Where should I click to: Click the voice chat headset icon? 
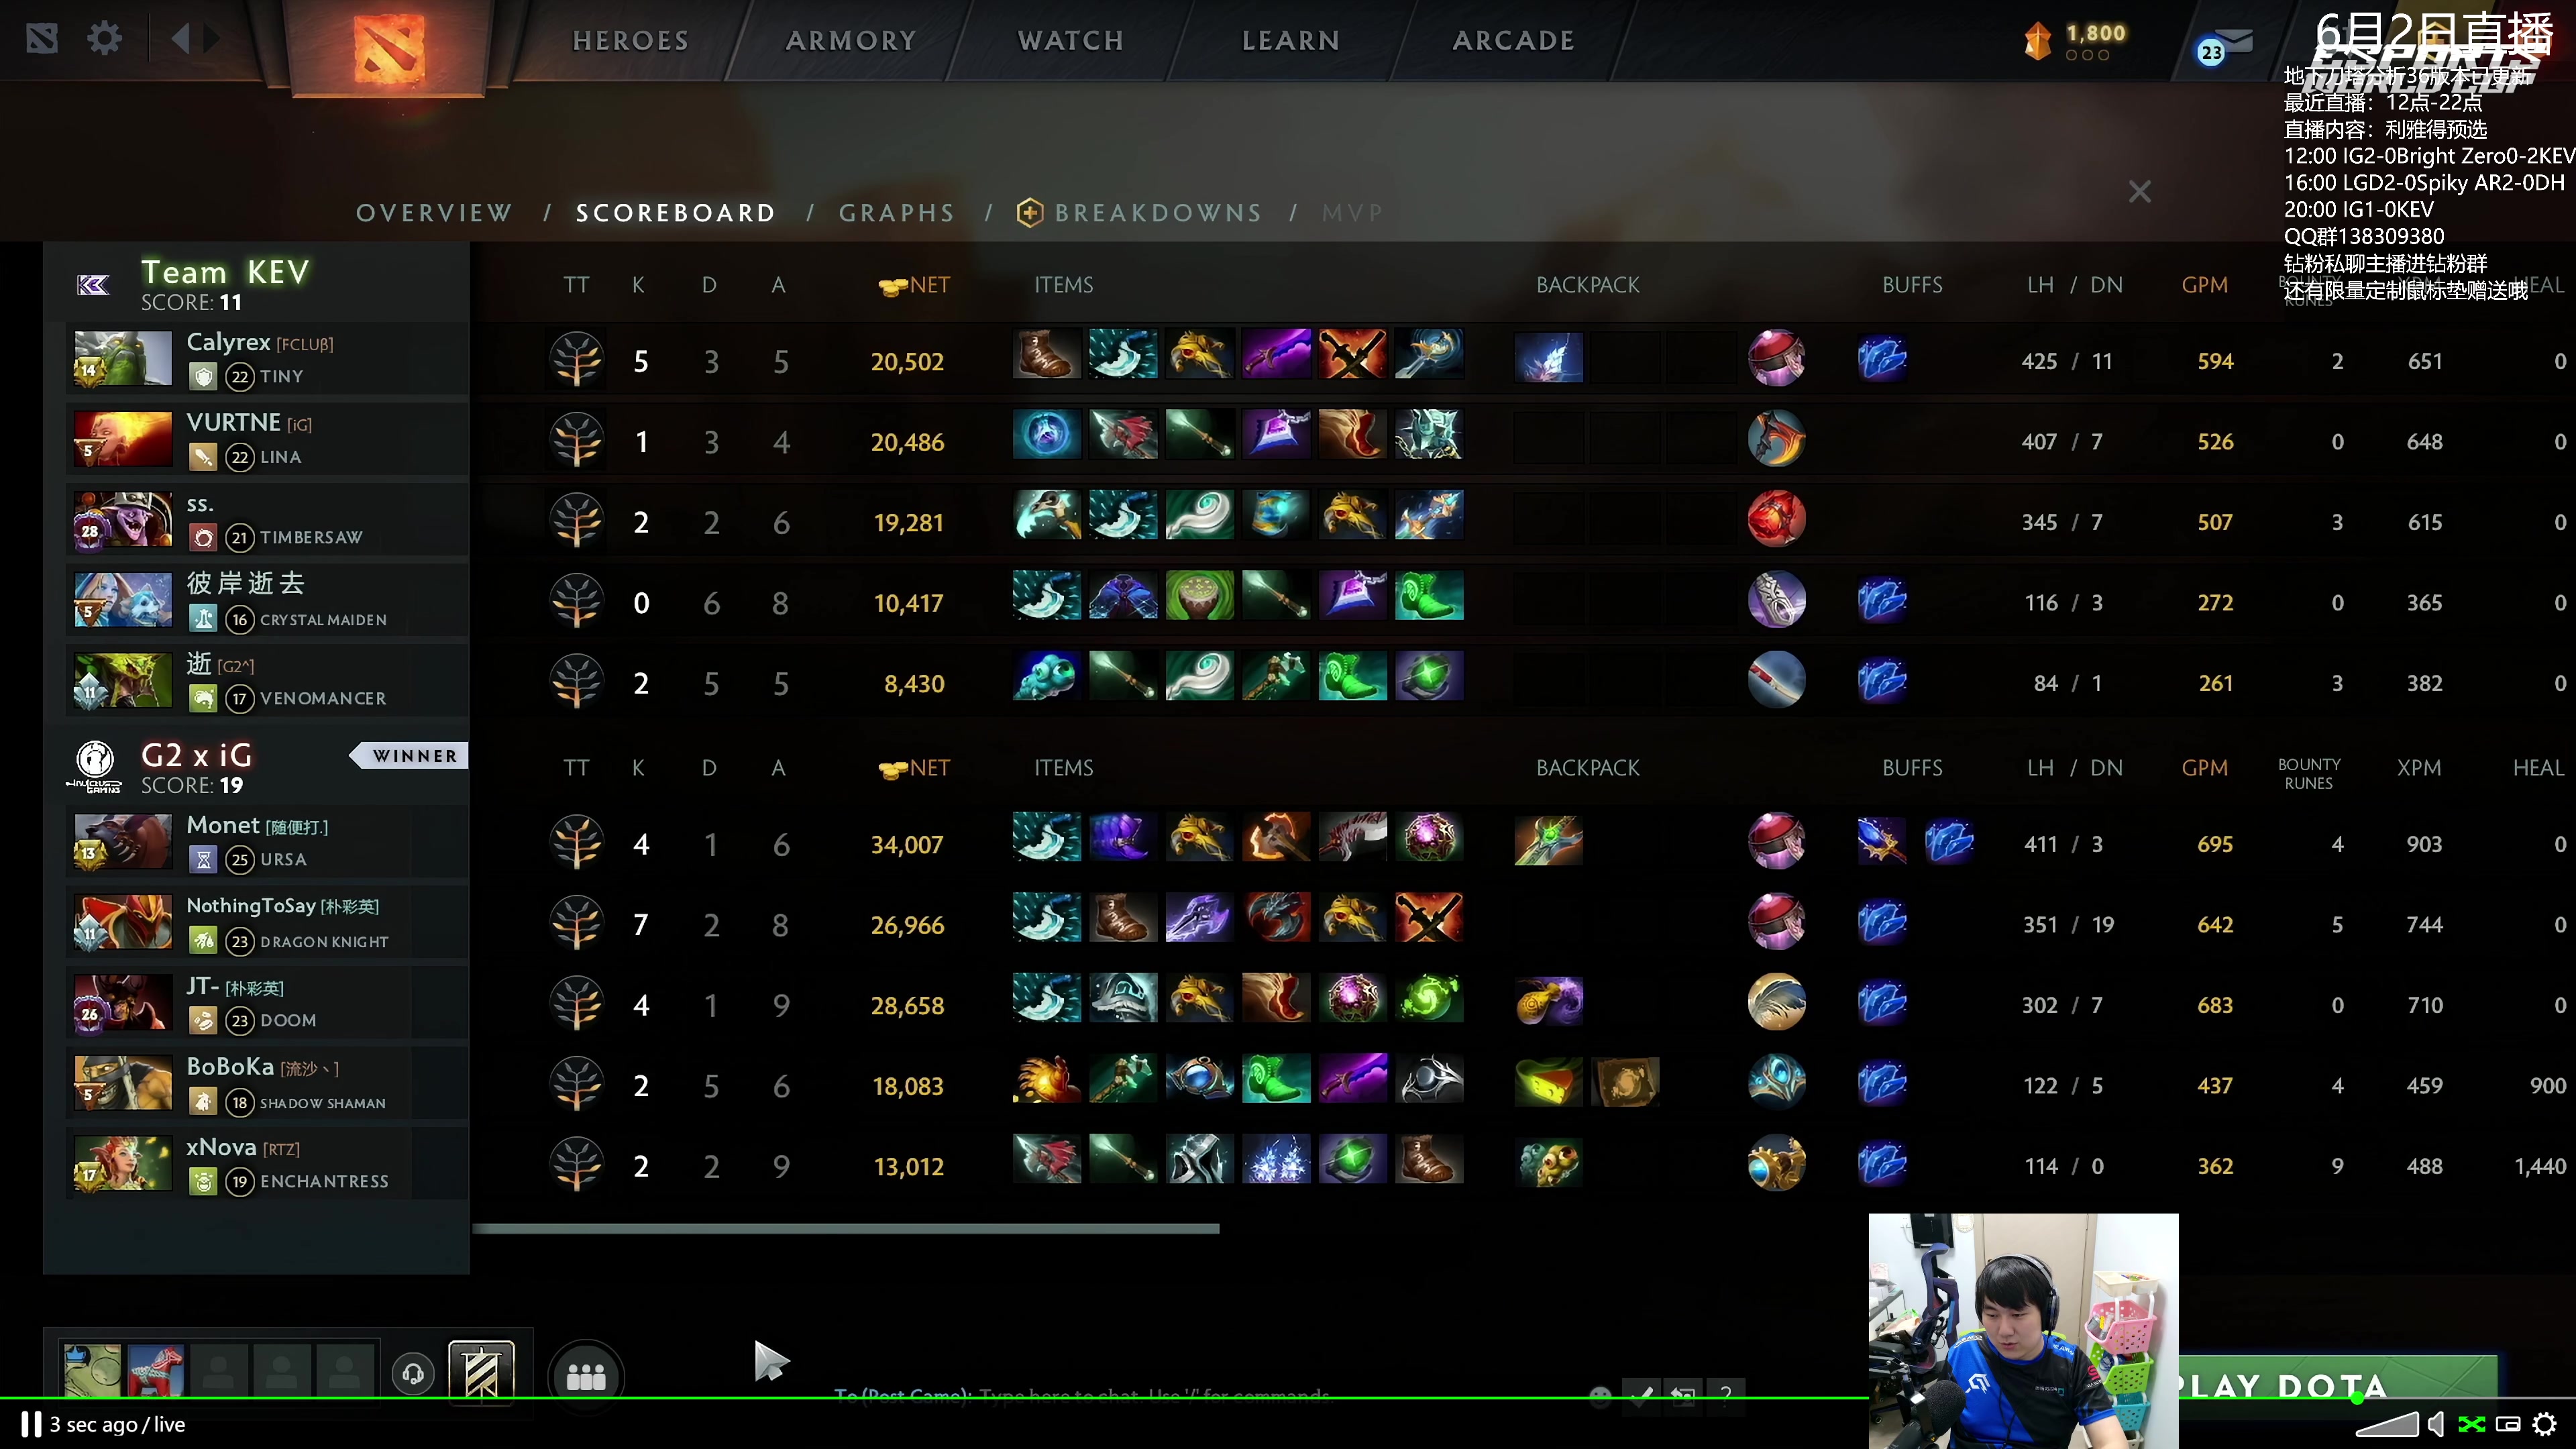pyautogui.click(x=413, y=1374)
